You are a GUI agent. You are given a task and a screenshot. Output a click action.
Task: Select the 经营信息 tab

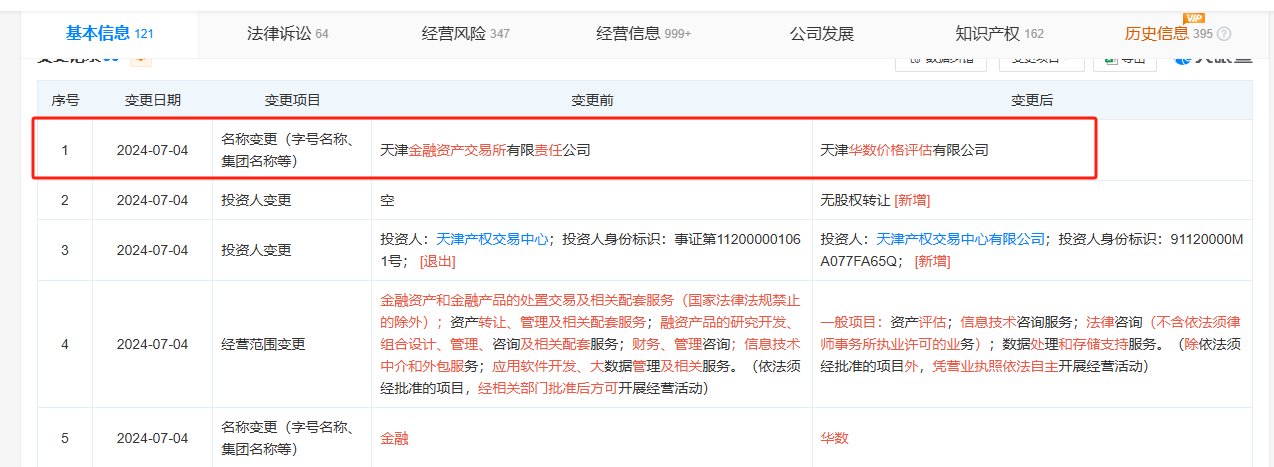point(644,34)
